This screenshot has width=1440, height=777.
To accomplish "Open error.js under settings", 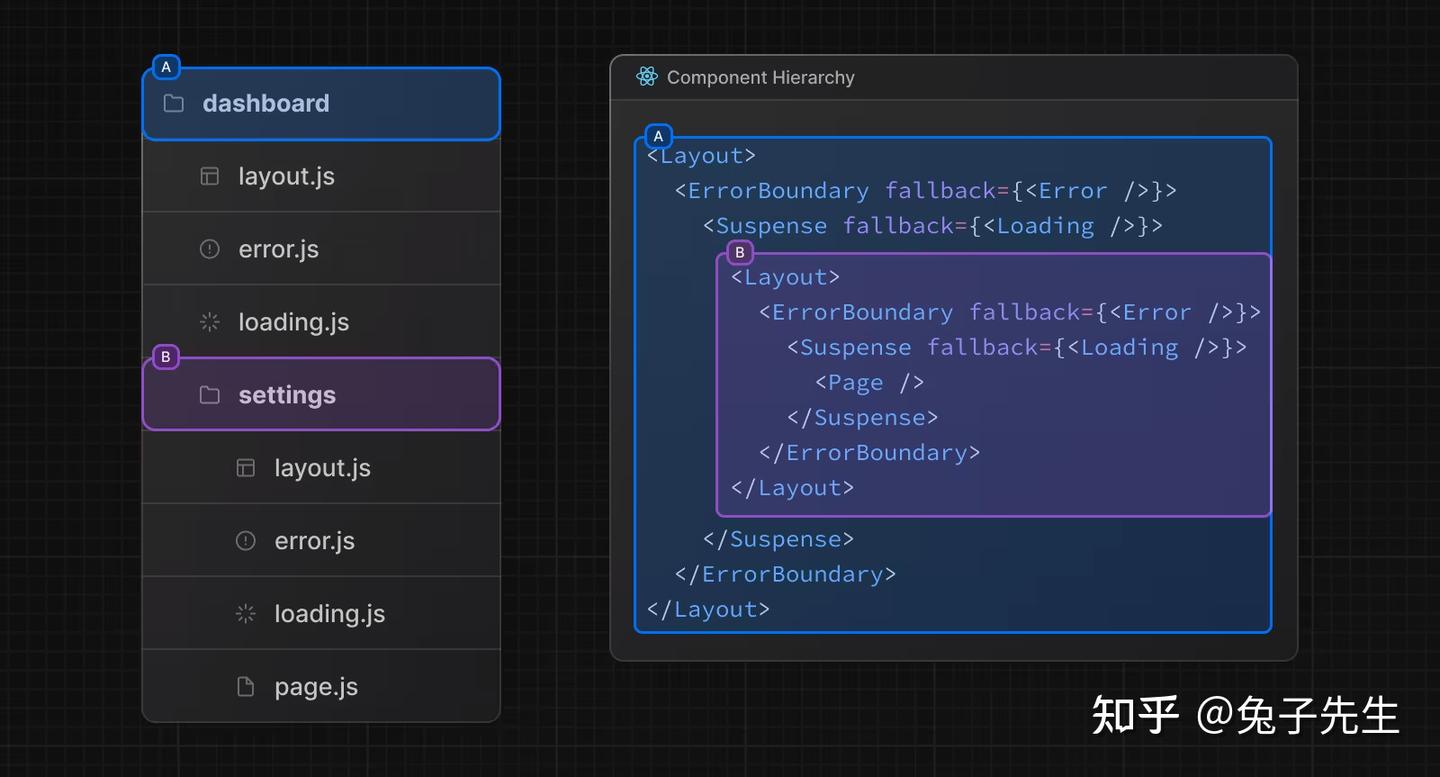I will click(x=321, y=541).
